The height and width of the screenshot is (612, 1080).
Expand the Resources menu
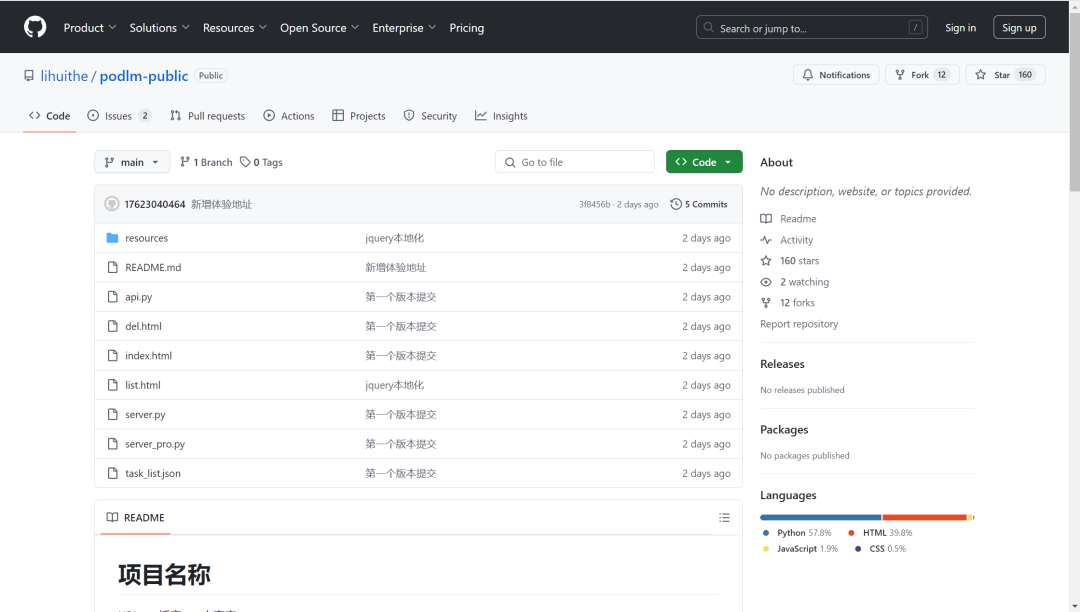[234, 28]
